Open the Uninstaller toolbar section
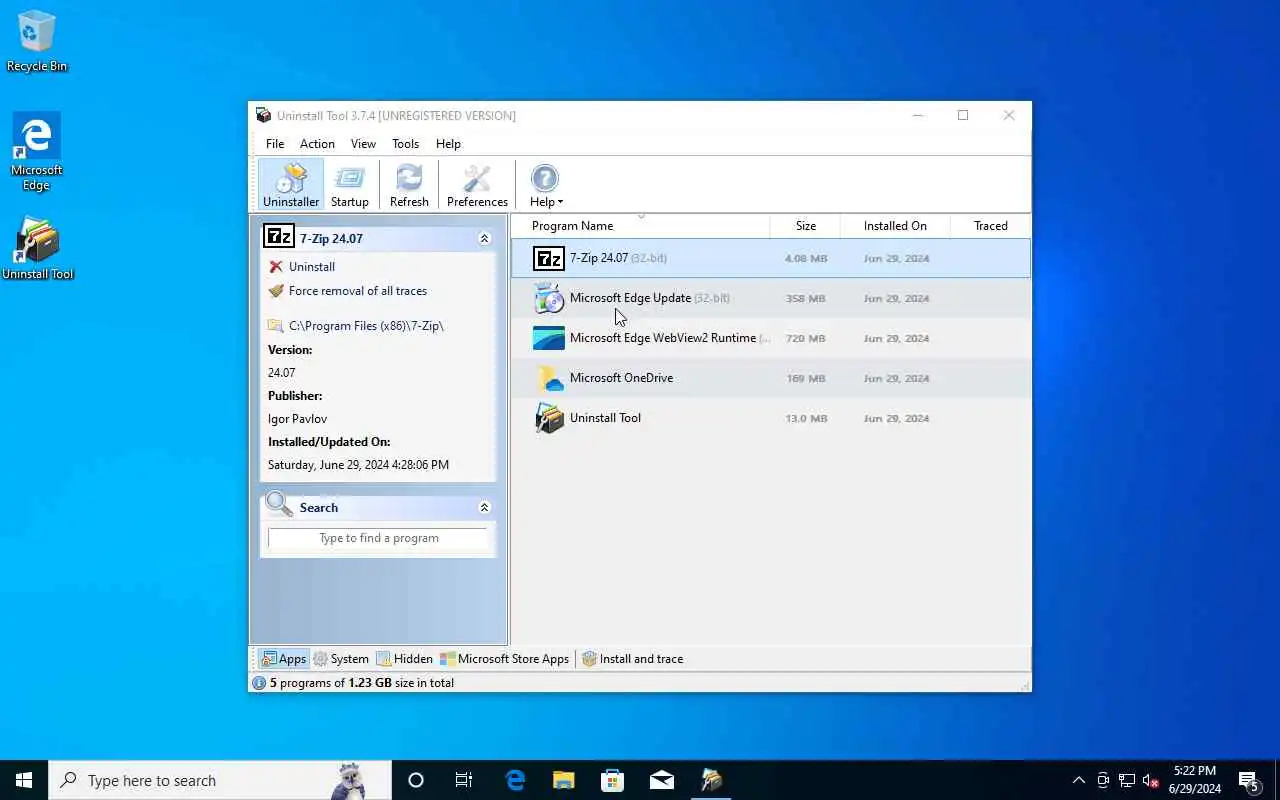1280x800 pixels. (291, 185)
